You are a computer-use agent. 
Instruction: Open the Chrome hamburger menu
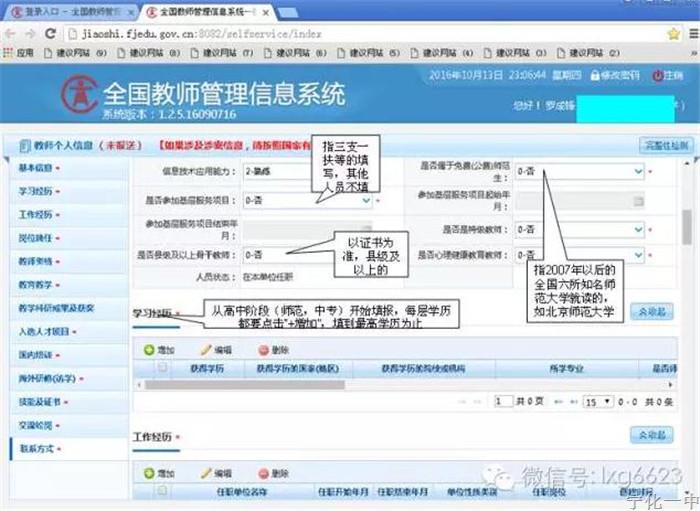[x=694, y=34]
